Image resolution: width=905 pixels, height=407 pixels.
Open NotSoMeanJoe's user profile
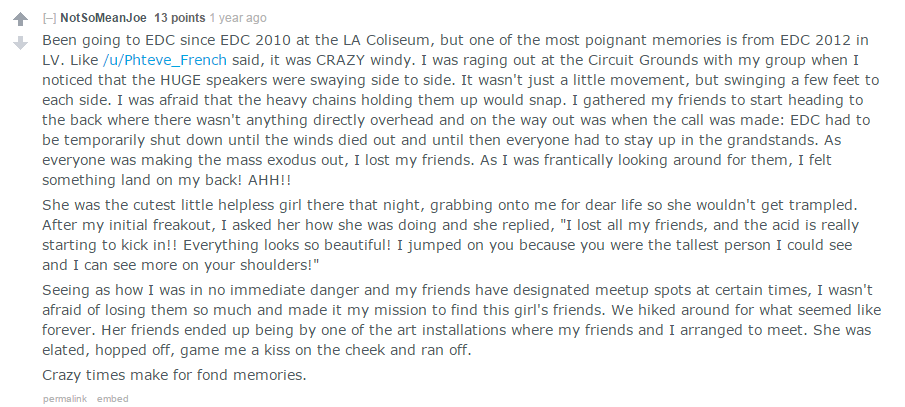103,18
